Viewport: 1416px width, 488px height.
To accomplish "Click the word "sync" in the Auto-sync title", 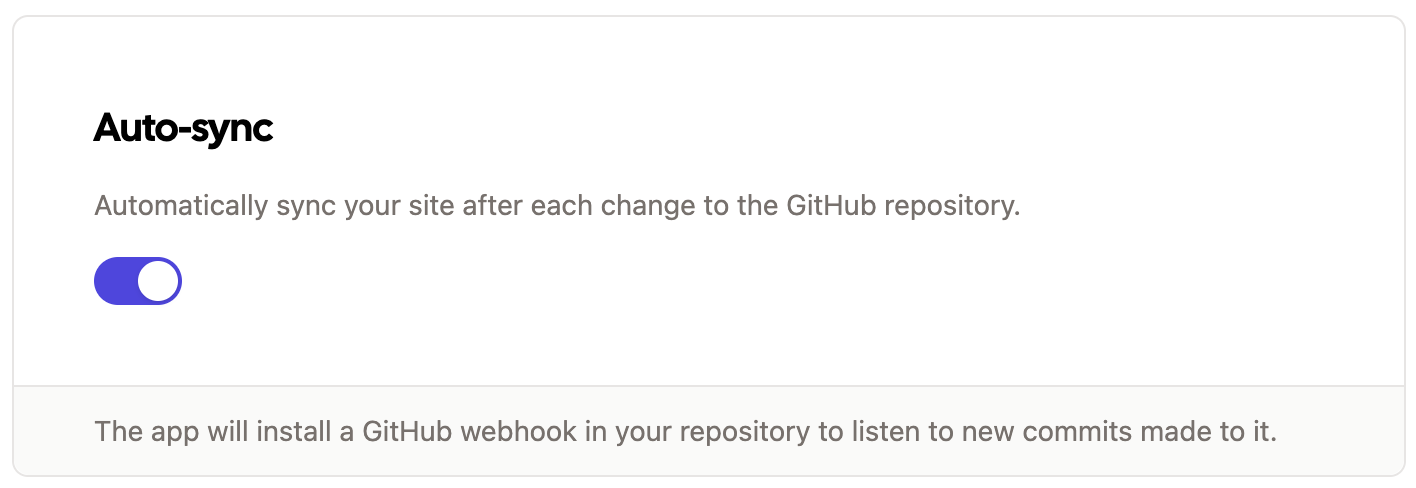I will pyautogui.click(x=230, y=130).
